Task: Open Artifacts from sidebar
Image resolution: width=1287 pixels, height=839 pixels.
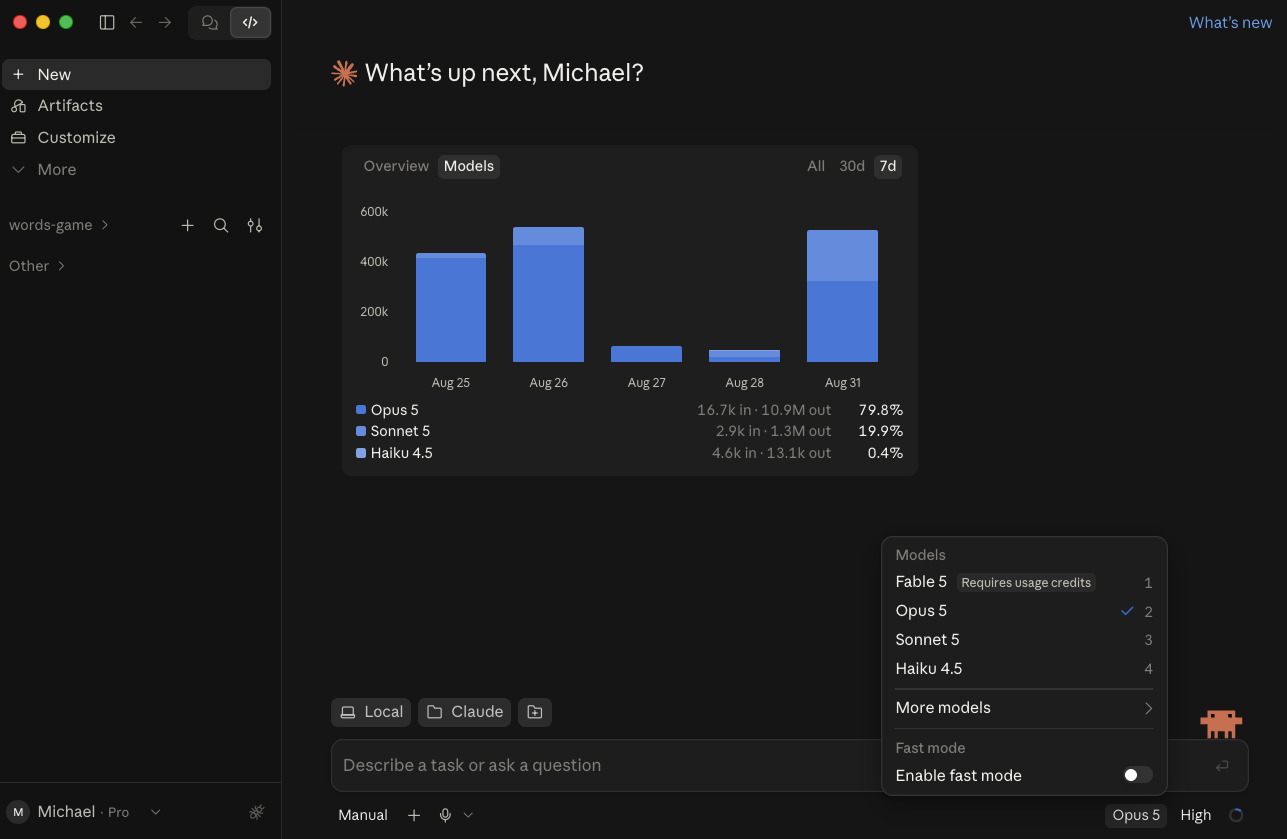Action: click(x=136, y=106)
